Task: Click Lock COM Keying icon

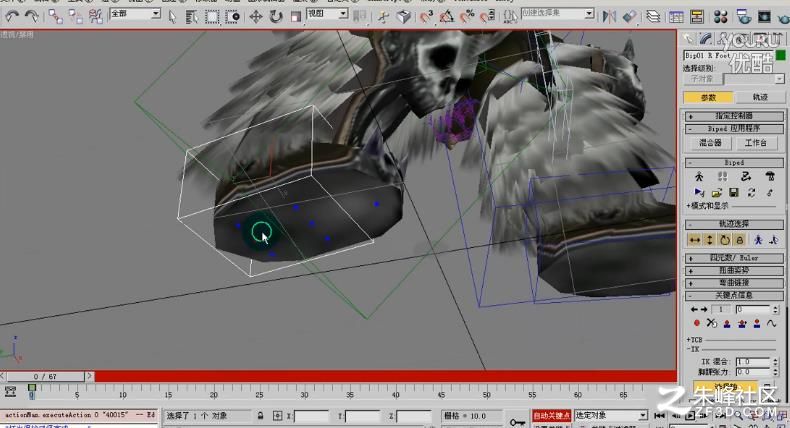Action: point(740,240)
